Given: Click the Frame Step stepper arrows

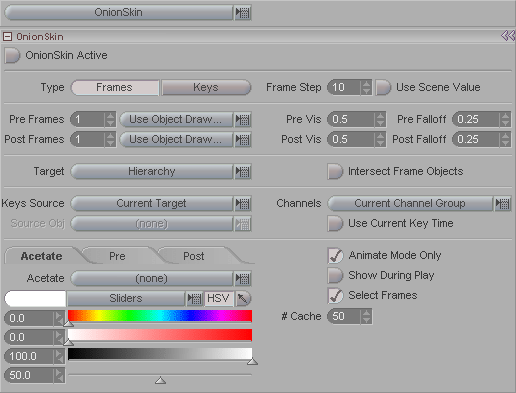Looking at the screenshot, I should coord(366,88).
